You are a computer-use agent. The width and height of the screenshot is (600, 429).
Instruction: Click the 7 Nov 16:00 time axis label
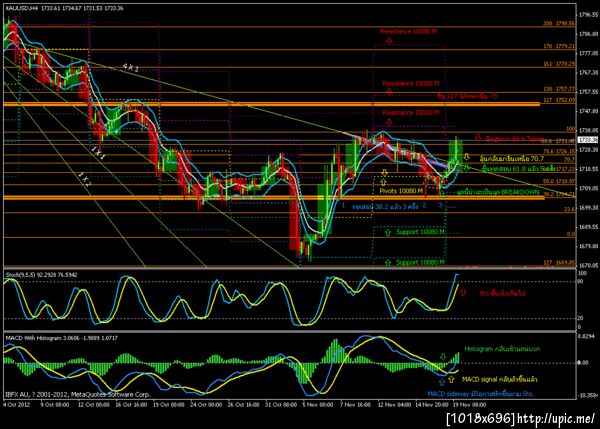pos(355,405)
